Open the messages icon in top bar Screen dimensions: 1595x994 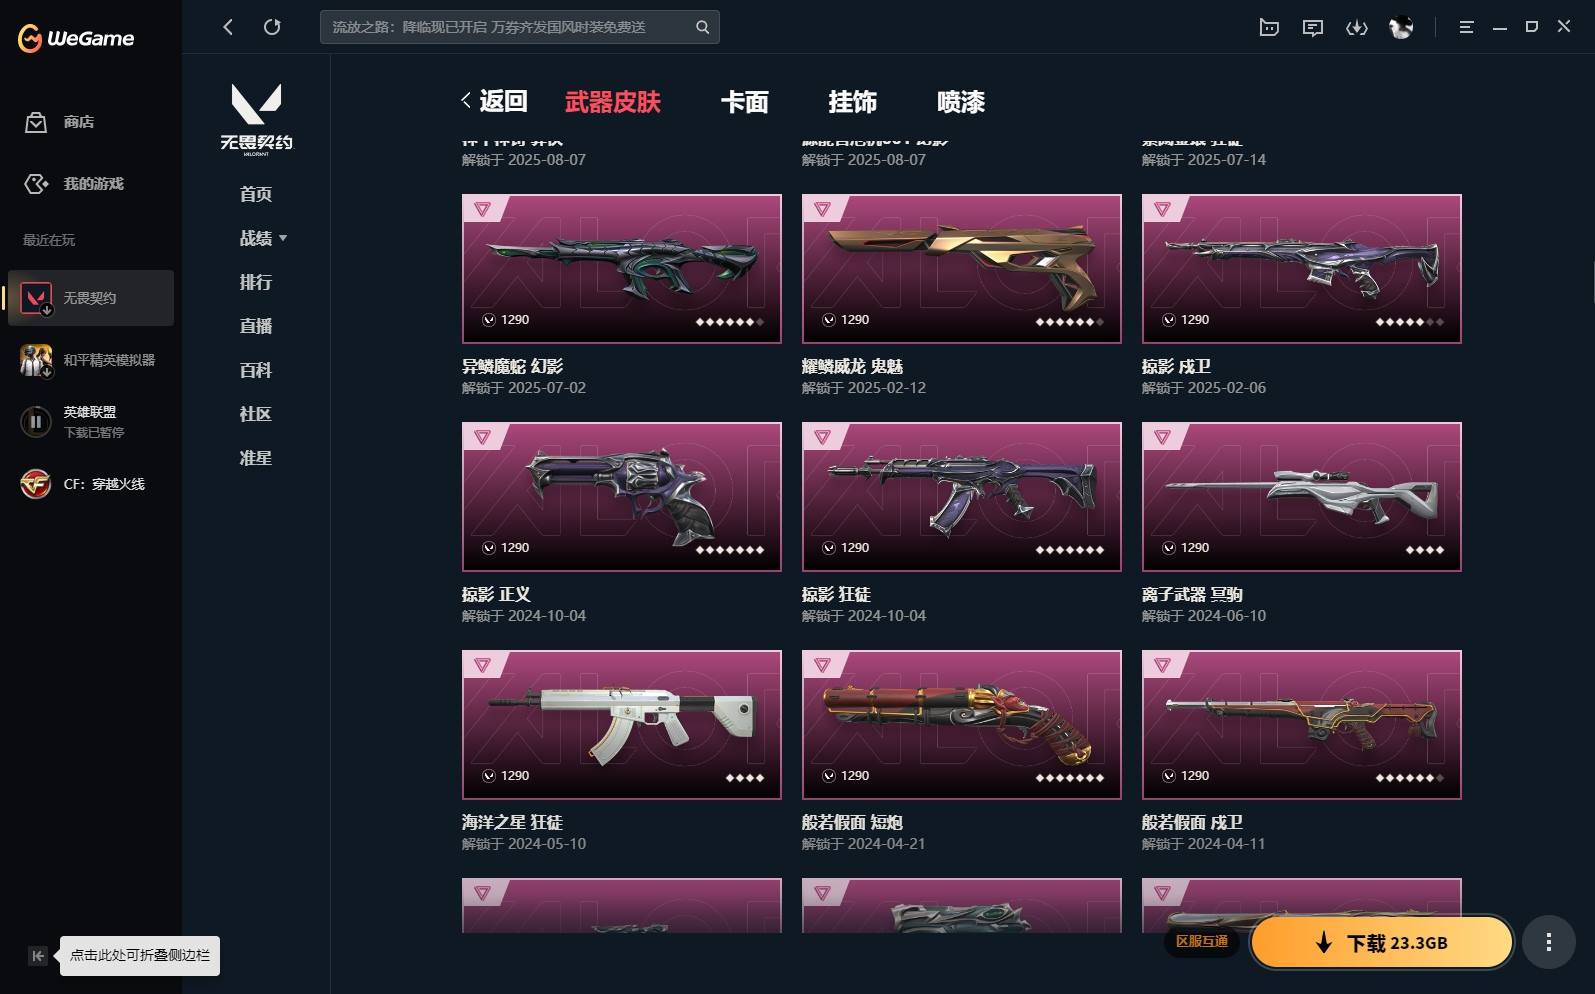point(1313,28)
